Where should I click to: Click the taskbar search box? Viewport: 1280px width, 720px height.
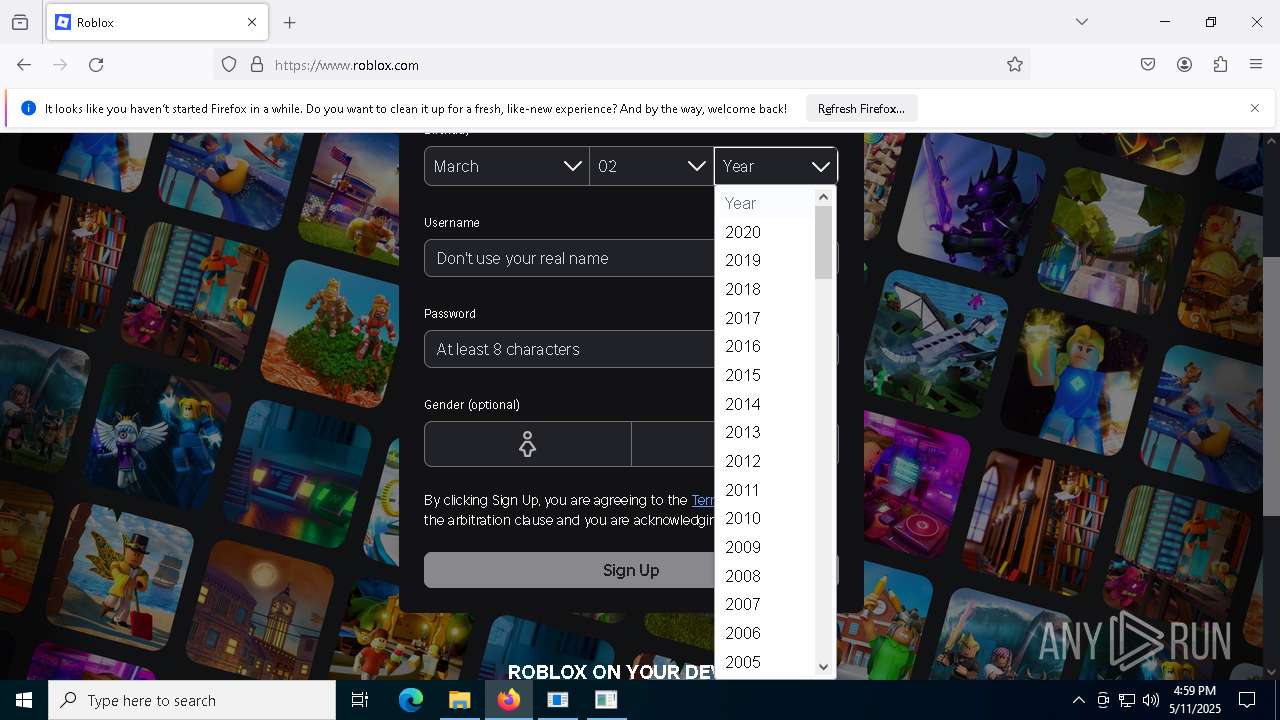tap(192, 700)
